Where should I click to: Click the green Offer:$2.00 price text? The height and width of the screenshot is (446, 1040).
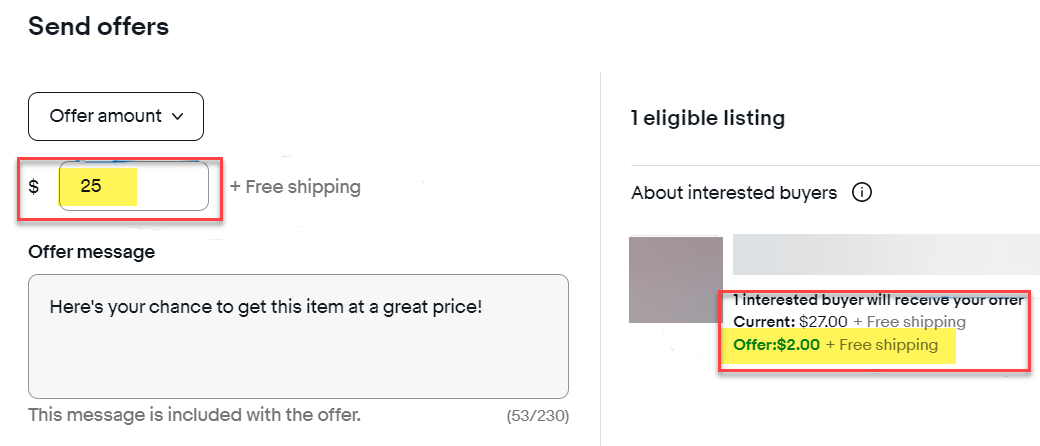tap(776, 345)
